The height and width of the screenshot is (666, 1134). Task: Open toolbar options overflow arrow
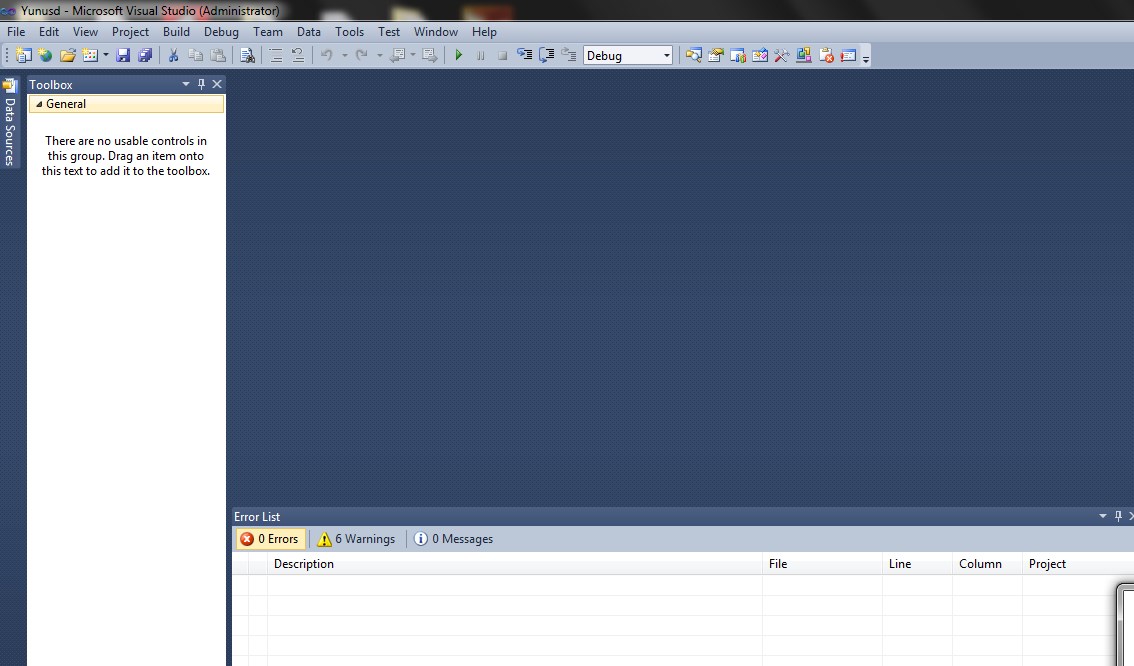(x=866, y=58)
